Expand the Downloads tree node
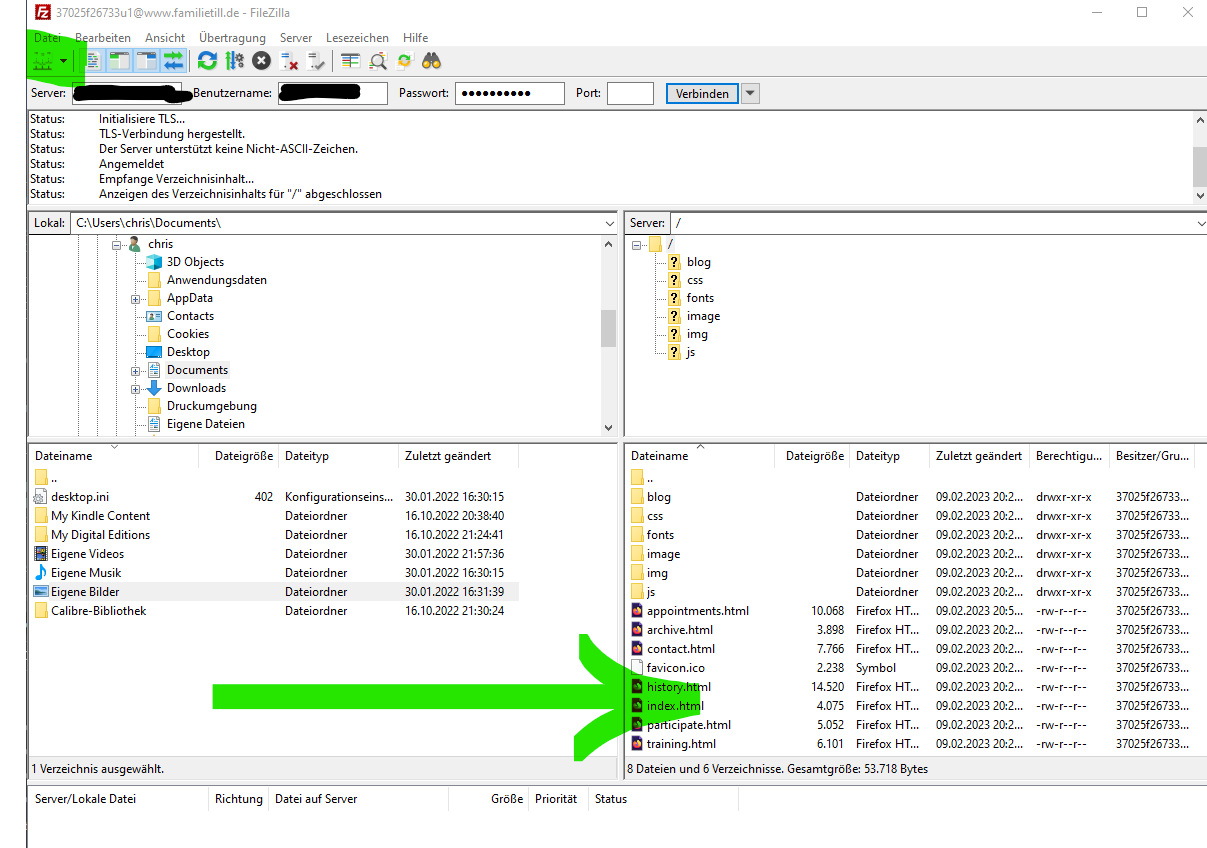The image size is (1207, 848). coord(136,388)
